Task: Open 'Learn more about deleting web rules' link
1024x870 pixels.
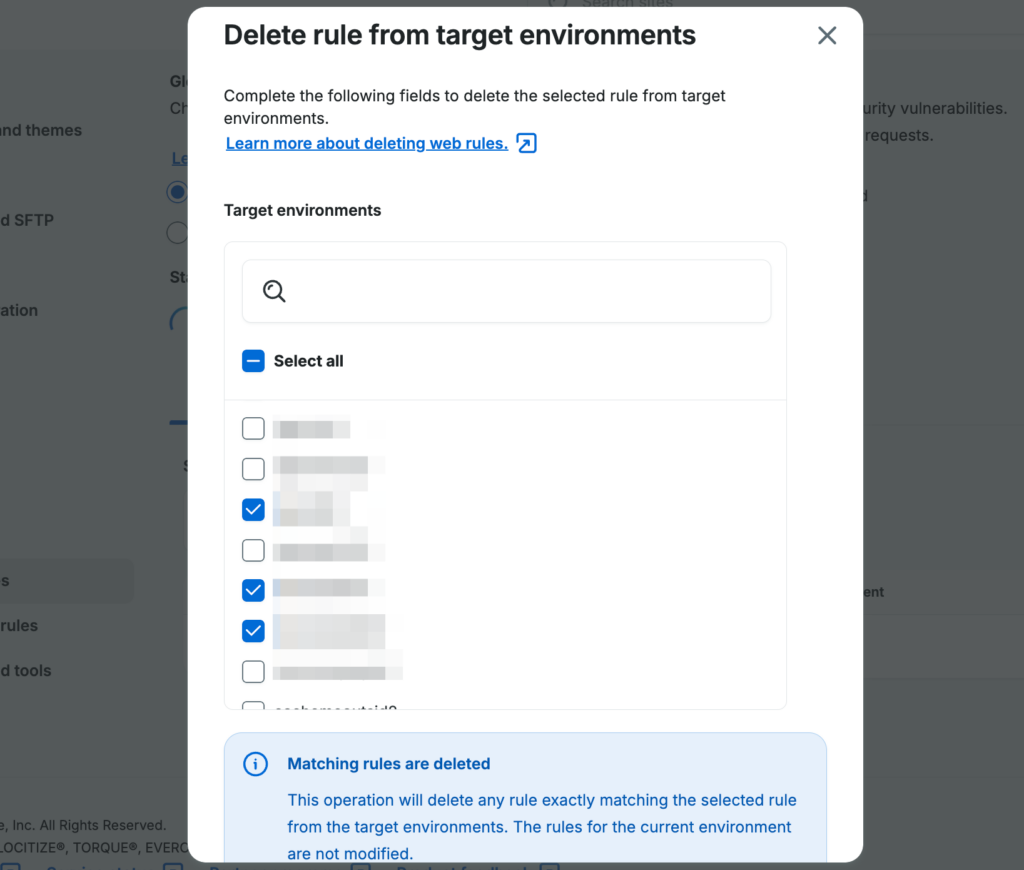Action: pyautogui.click(x=366, y=143)
